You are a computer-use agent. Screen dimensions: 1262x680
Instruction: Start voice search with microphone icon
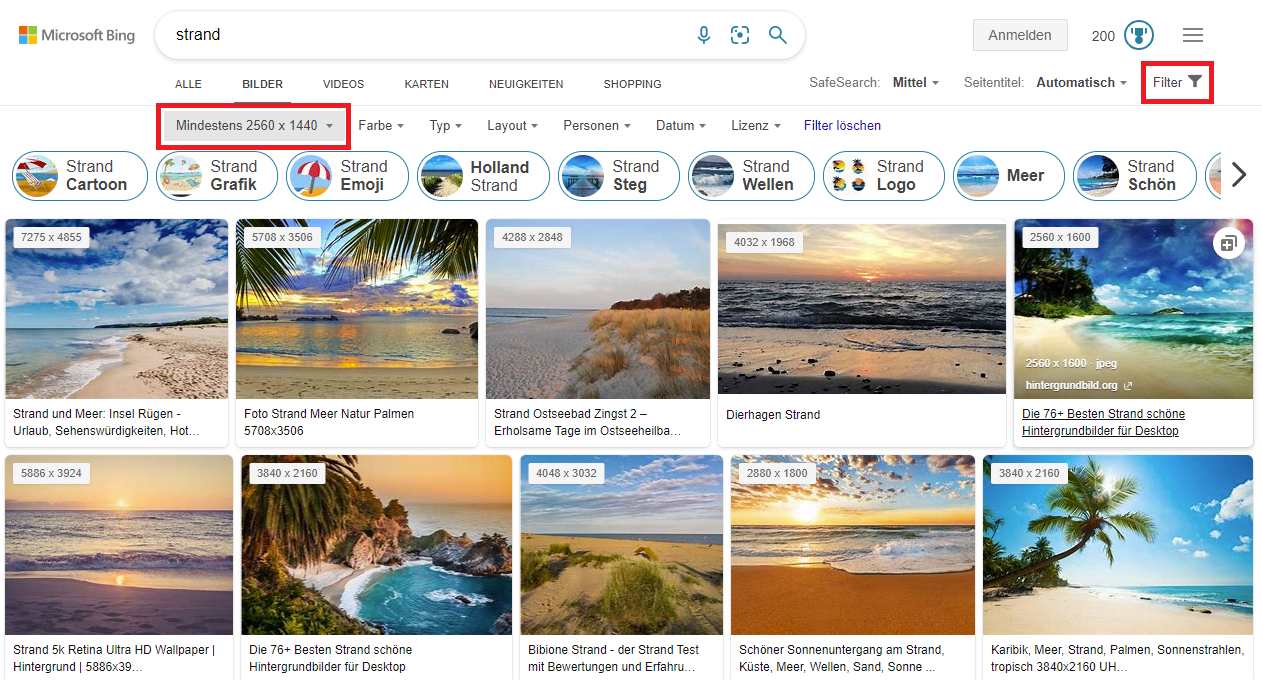click(x=704, y=35)
